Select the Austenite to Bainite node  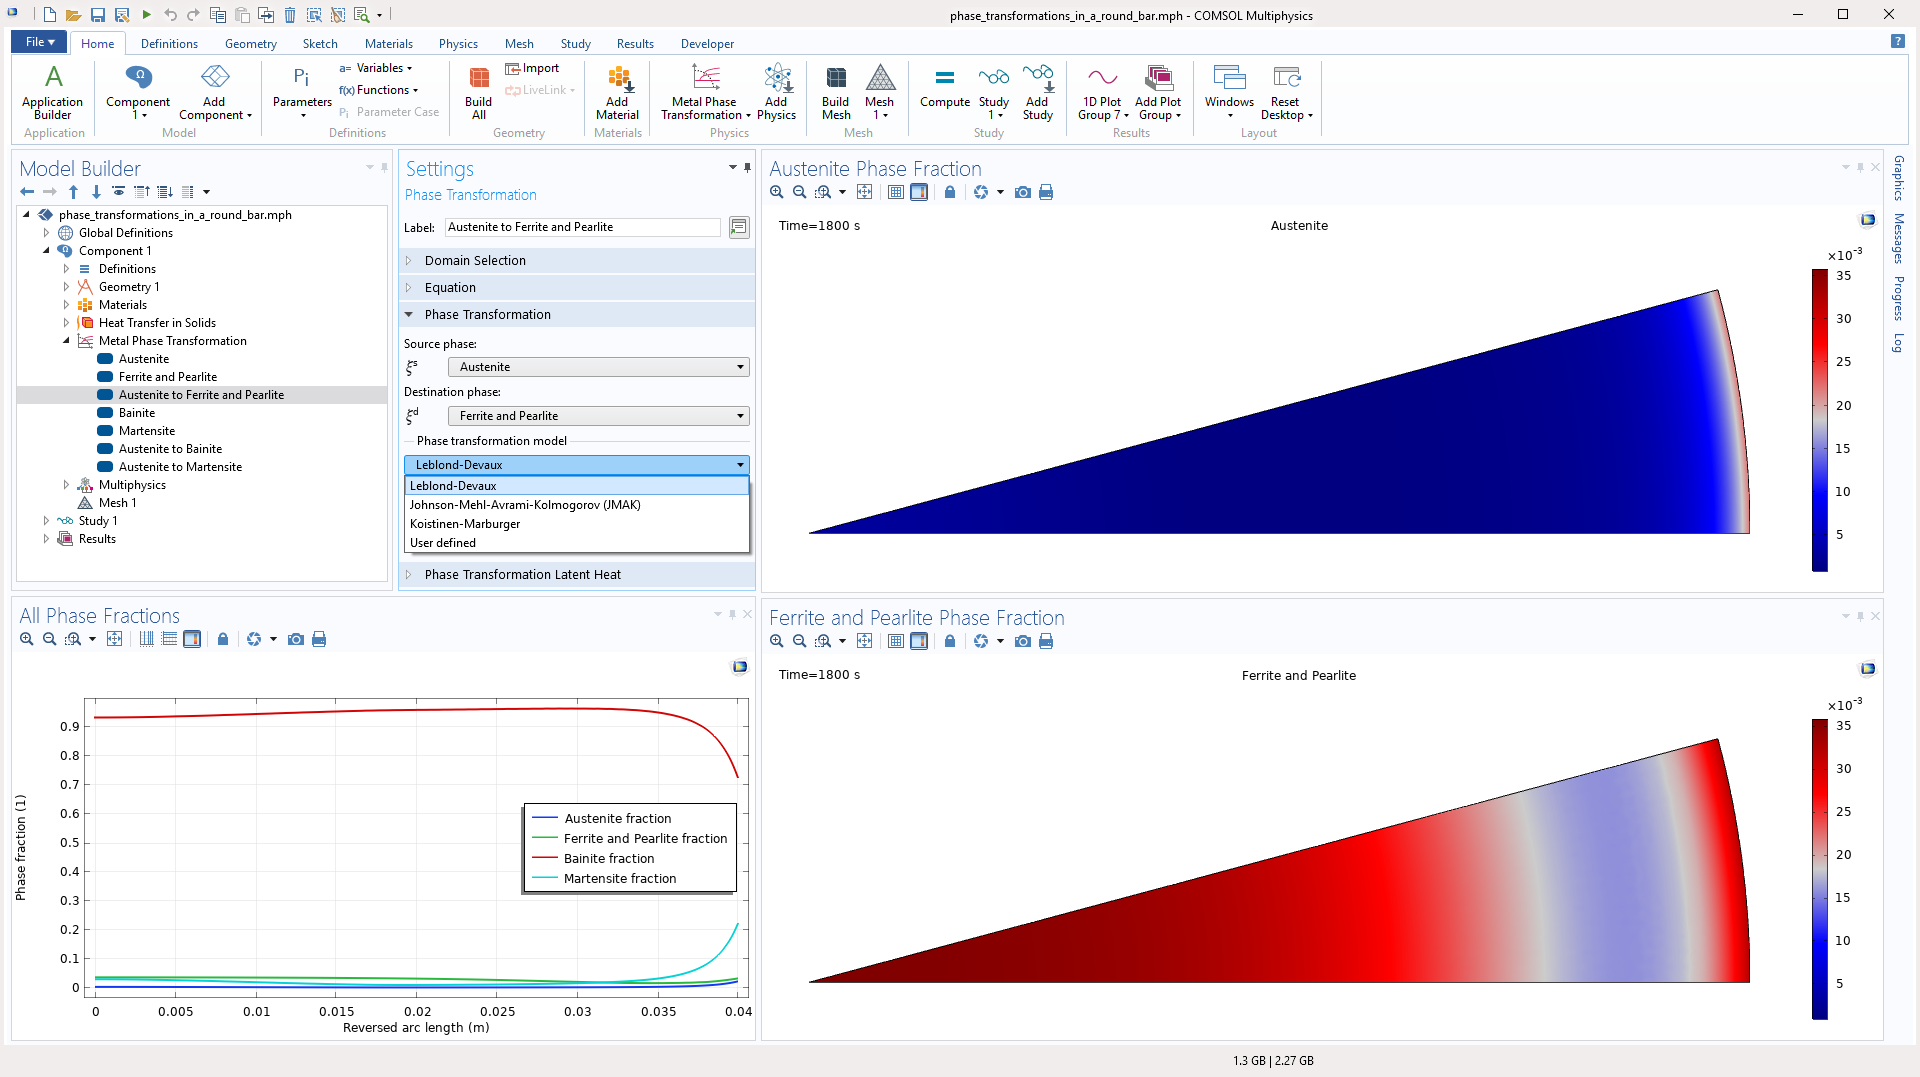(x=170, y=449)
